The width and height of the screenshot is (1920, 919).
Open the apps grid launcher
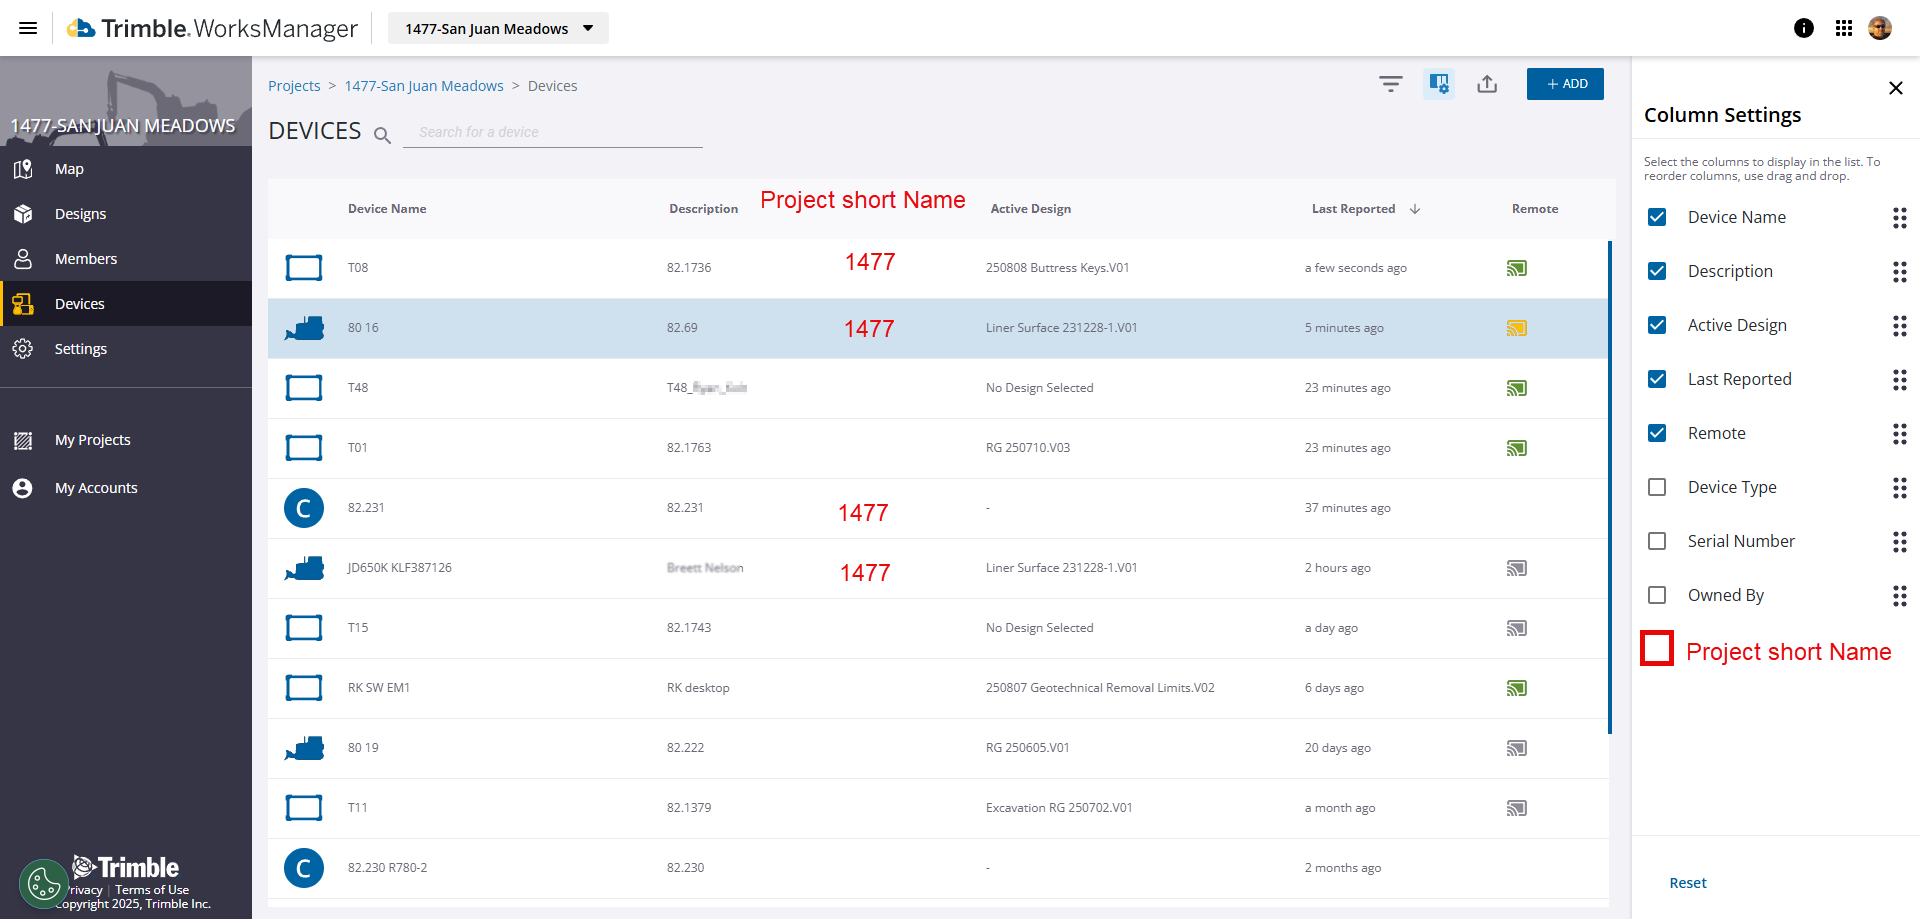pyautogui.click(x=1844, y=28)
